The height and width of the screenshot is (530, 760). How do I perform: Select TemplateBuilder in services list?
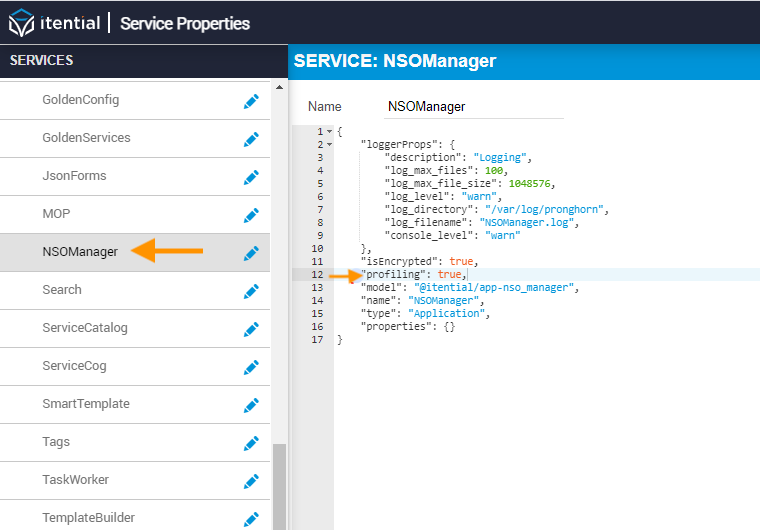click(135, 515)
